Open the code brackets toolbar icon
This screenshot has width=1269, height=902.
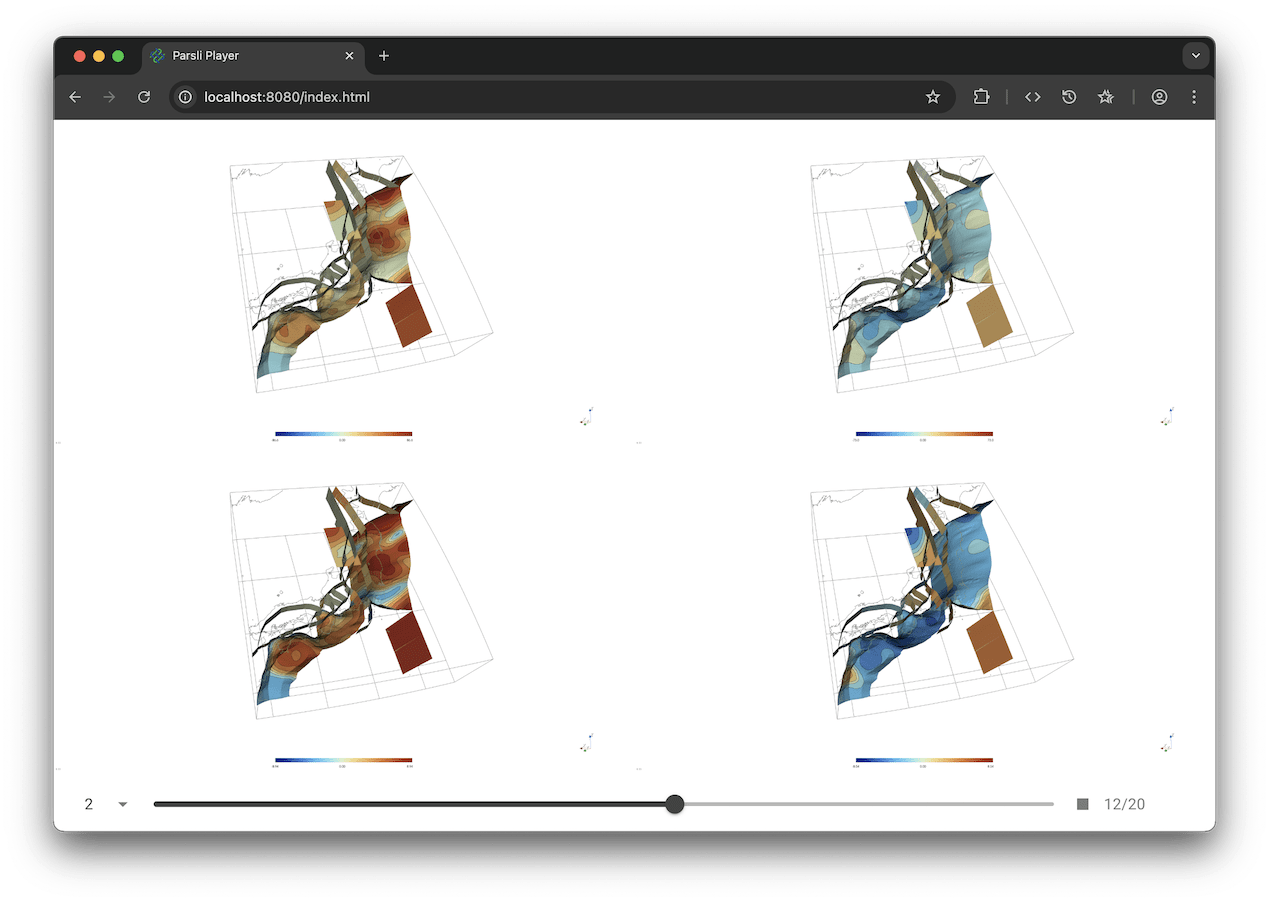coord(1033,97)
